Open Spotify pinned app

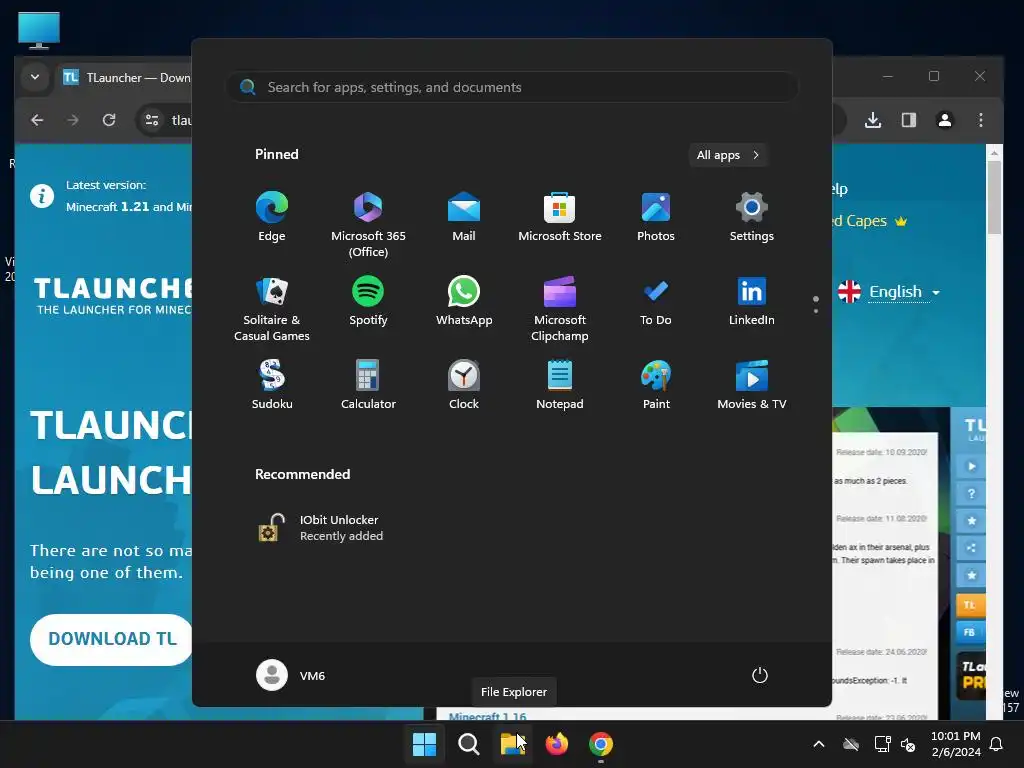368,302
